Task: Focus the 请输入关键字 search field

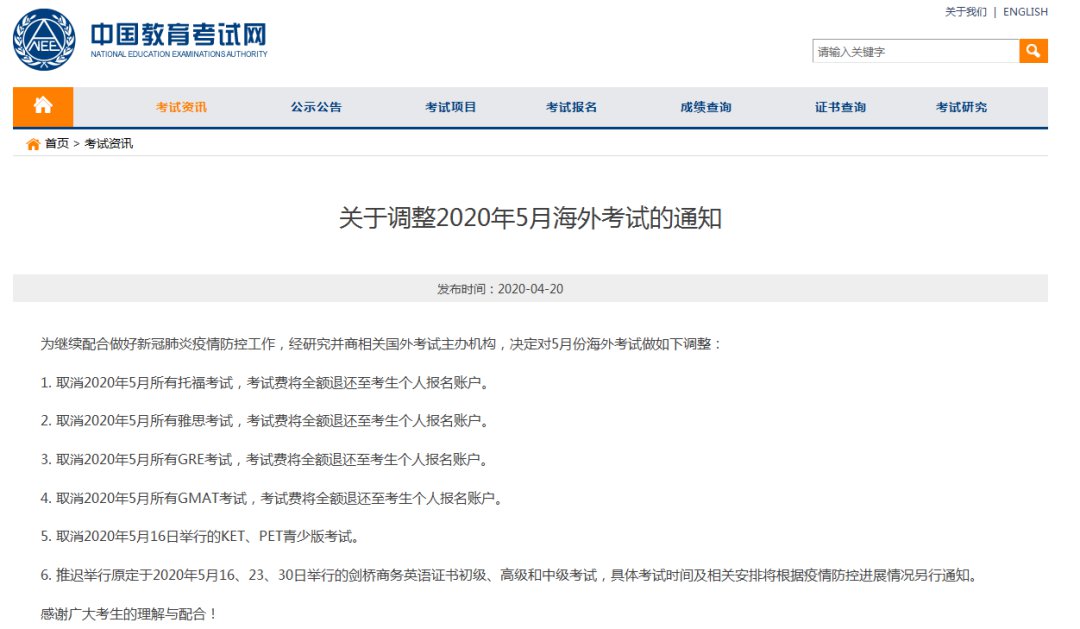Action: pos(914,52)
